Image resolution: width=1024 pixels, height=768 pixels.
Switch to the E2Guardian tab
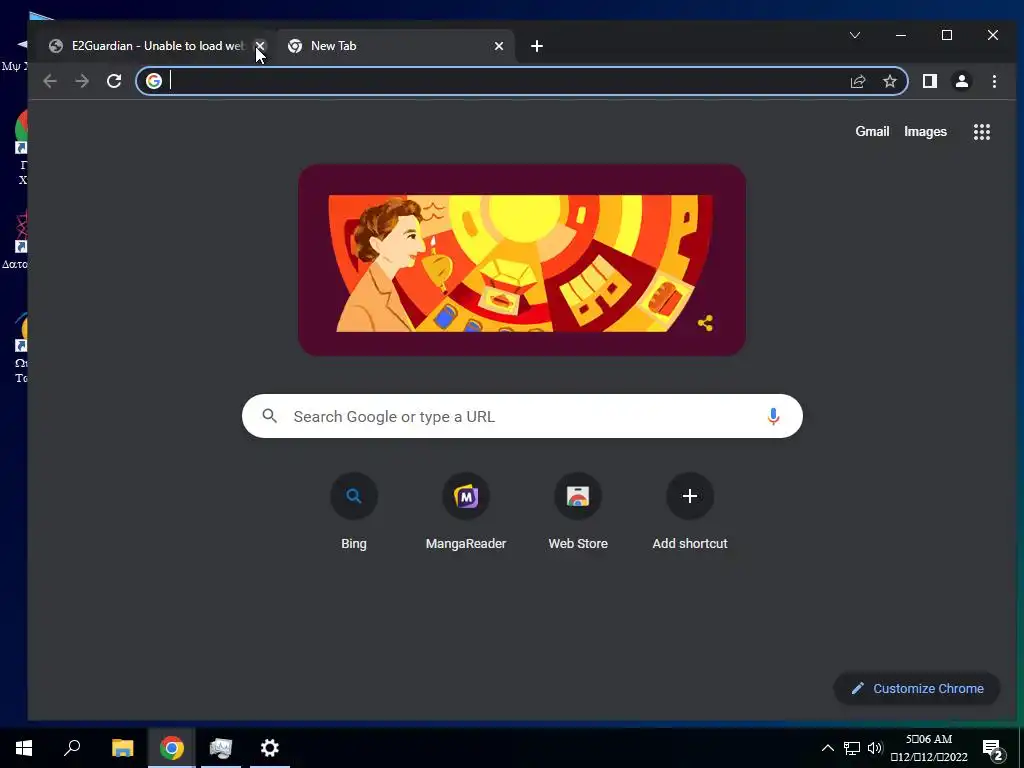(155, 46)
